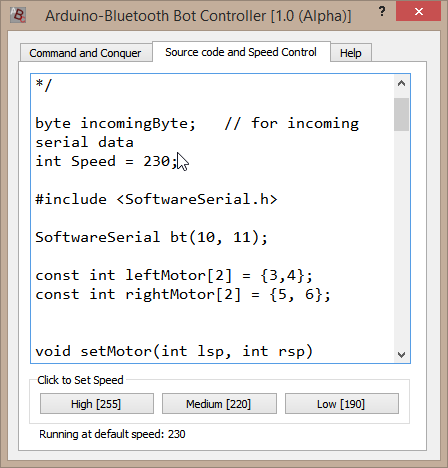Click 'const int leftMotor[2]' line
Image resolution: width=448 pixels, height=468 pixels.
tap(174, 275)
